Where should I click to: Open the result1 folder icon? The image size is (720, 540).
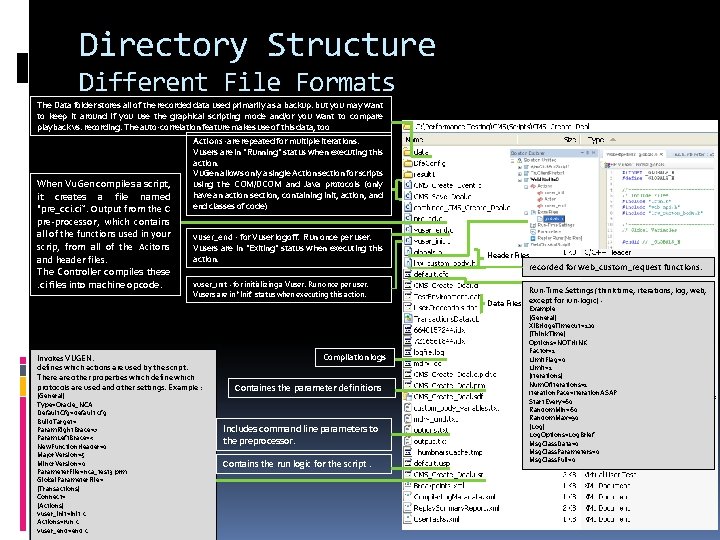pos(407,174)
